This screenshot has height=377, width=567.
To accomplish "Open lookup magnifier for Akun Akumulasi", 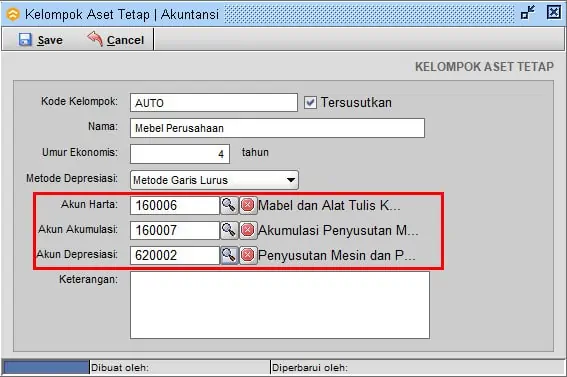I will click(229, 230).
